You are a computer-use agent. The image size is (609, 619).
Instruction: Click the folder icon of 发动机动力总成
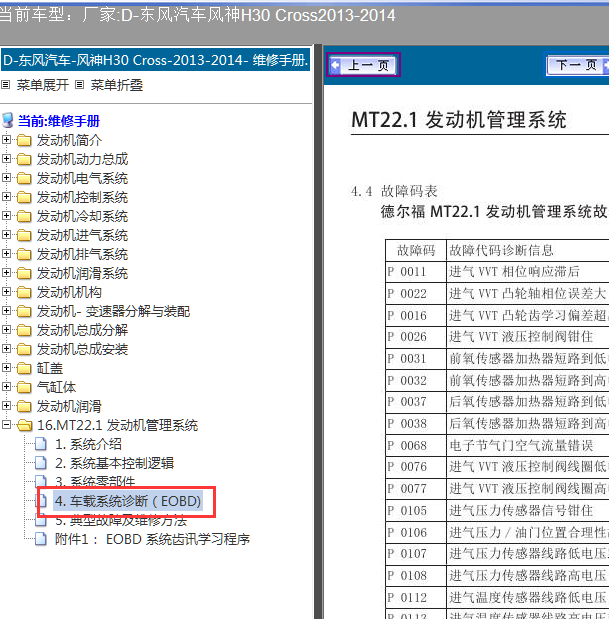pyautogui.click(x=24, y=159)
